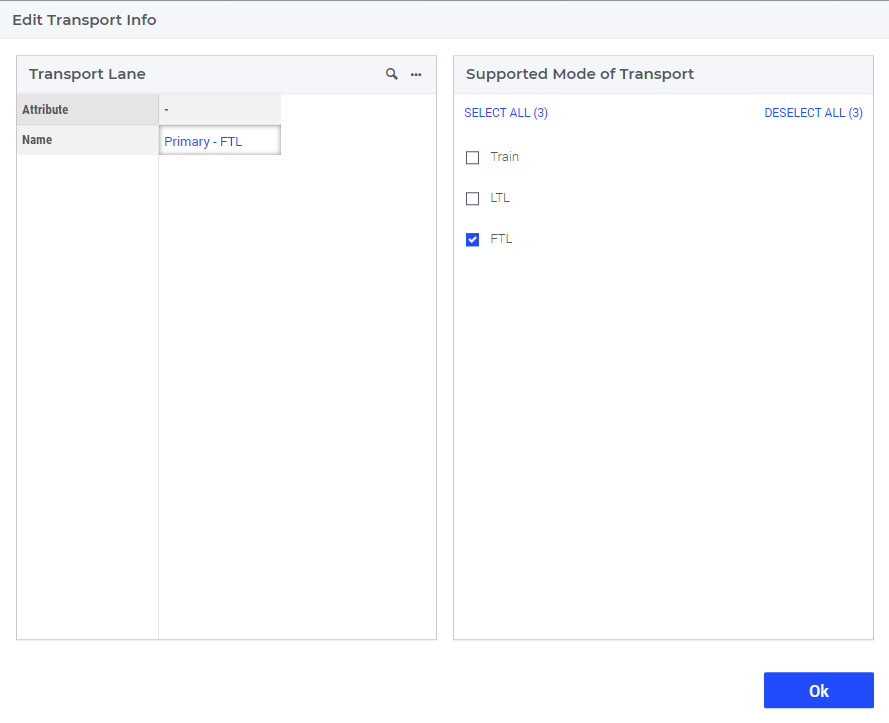Uncheck the FTL checkbox
The width and height of the screenshot is (889, 723).
(472, 240)
